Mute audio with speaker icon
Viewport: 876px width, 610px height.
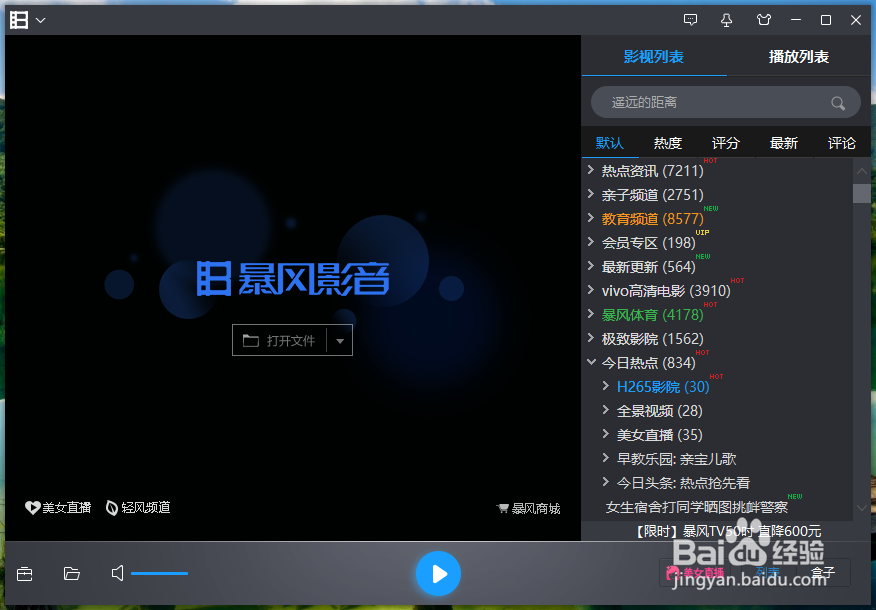point(117,573)
